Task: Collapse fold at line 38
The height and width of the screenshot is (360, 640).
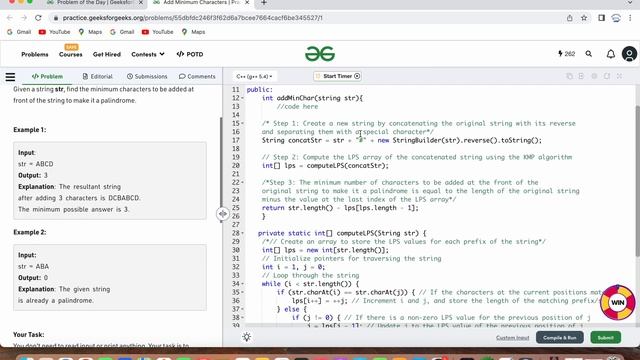Action: (242, 318)
